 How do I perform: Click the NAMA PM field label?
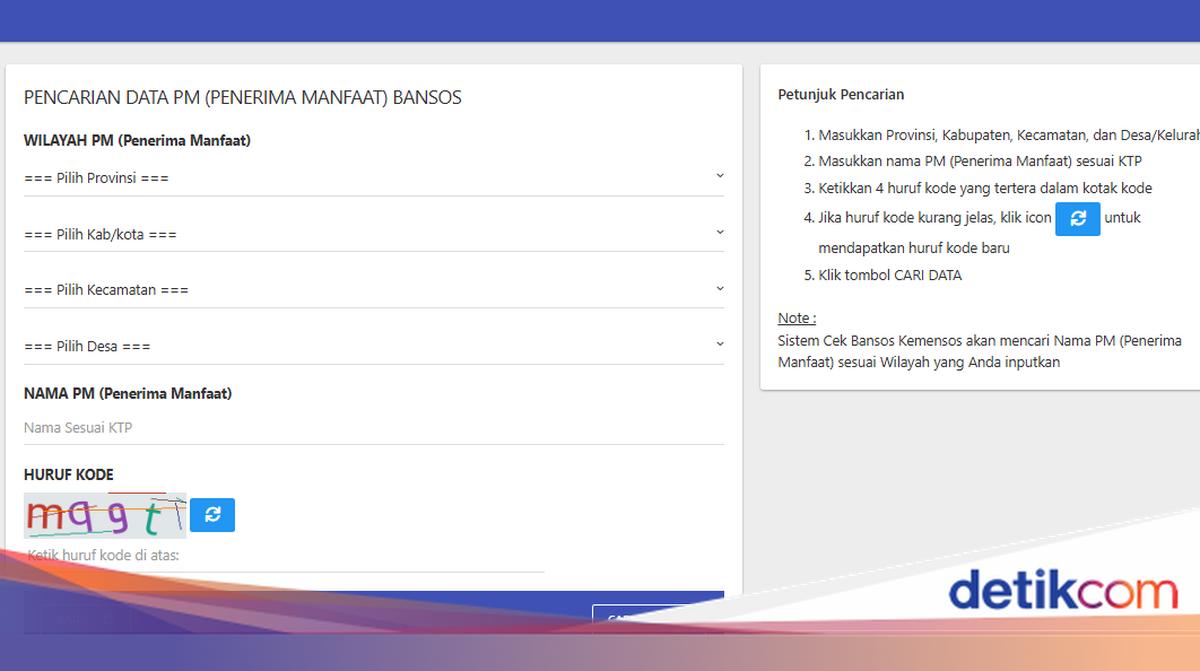click(x=128, y=394)
